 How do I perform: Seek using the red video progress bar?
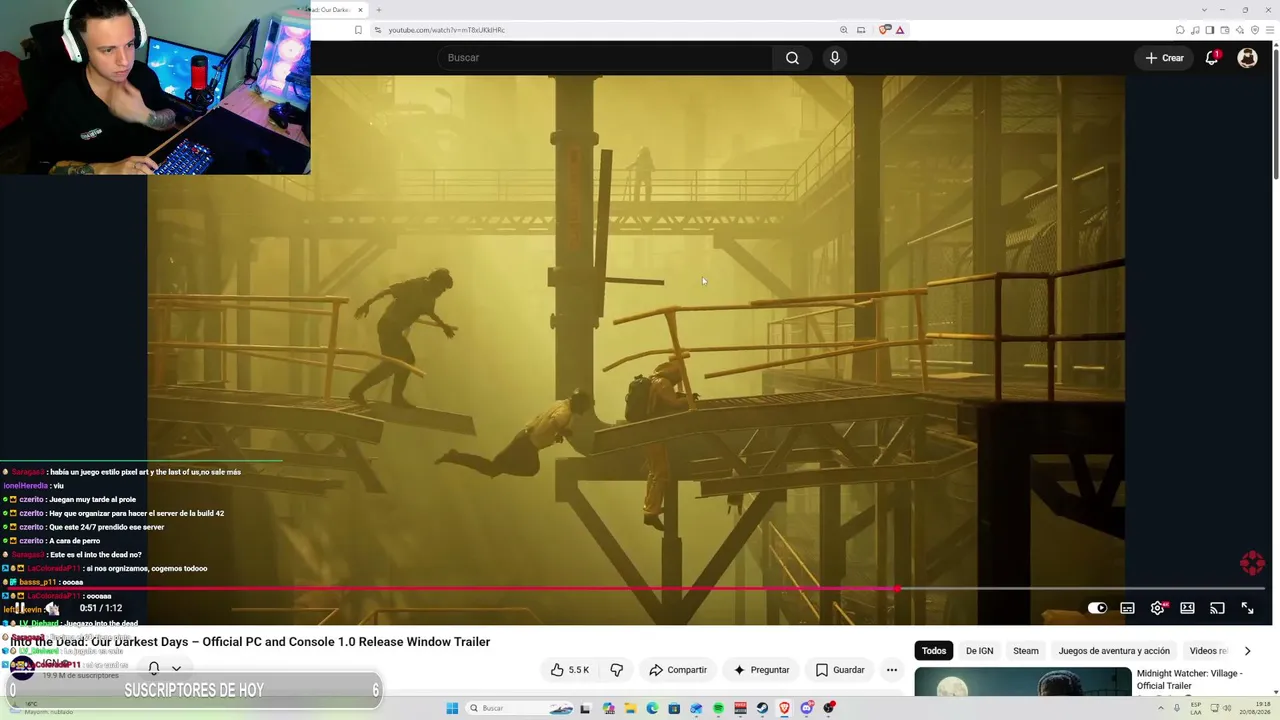[x=636, y=589]
